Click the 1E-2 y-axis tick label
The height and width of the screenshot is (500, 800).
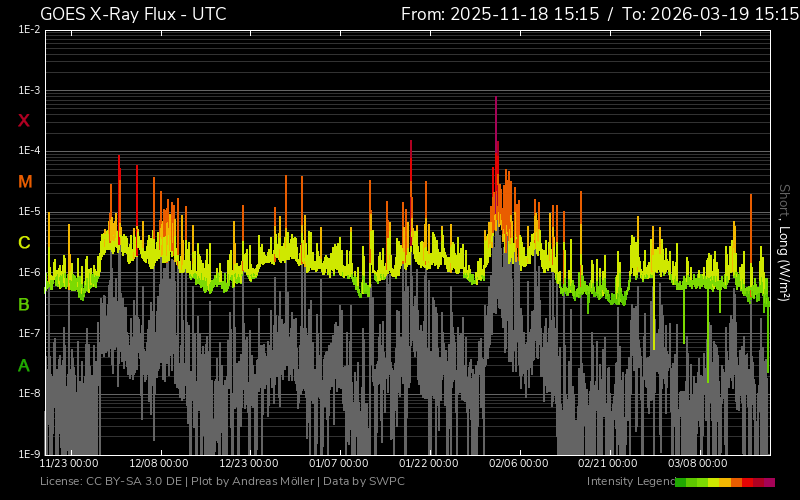tap(29, 30)
